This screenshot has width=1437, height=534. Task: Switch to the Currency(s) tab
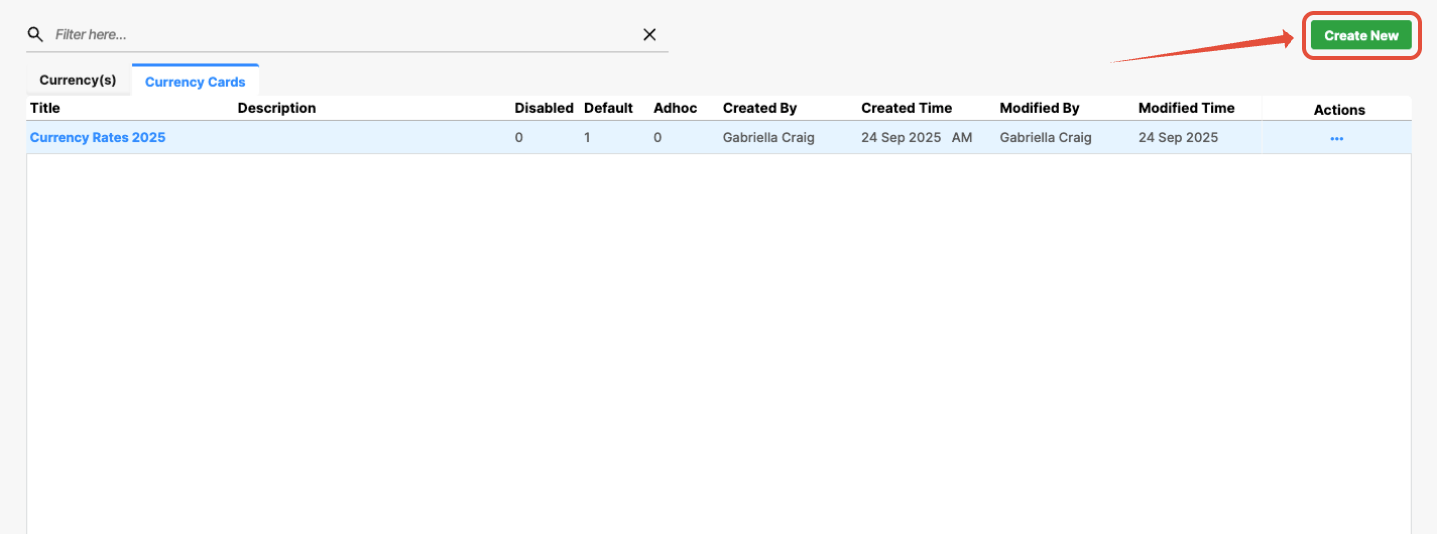click(78, 80)
